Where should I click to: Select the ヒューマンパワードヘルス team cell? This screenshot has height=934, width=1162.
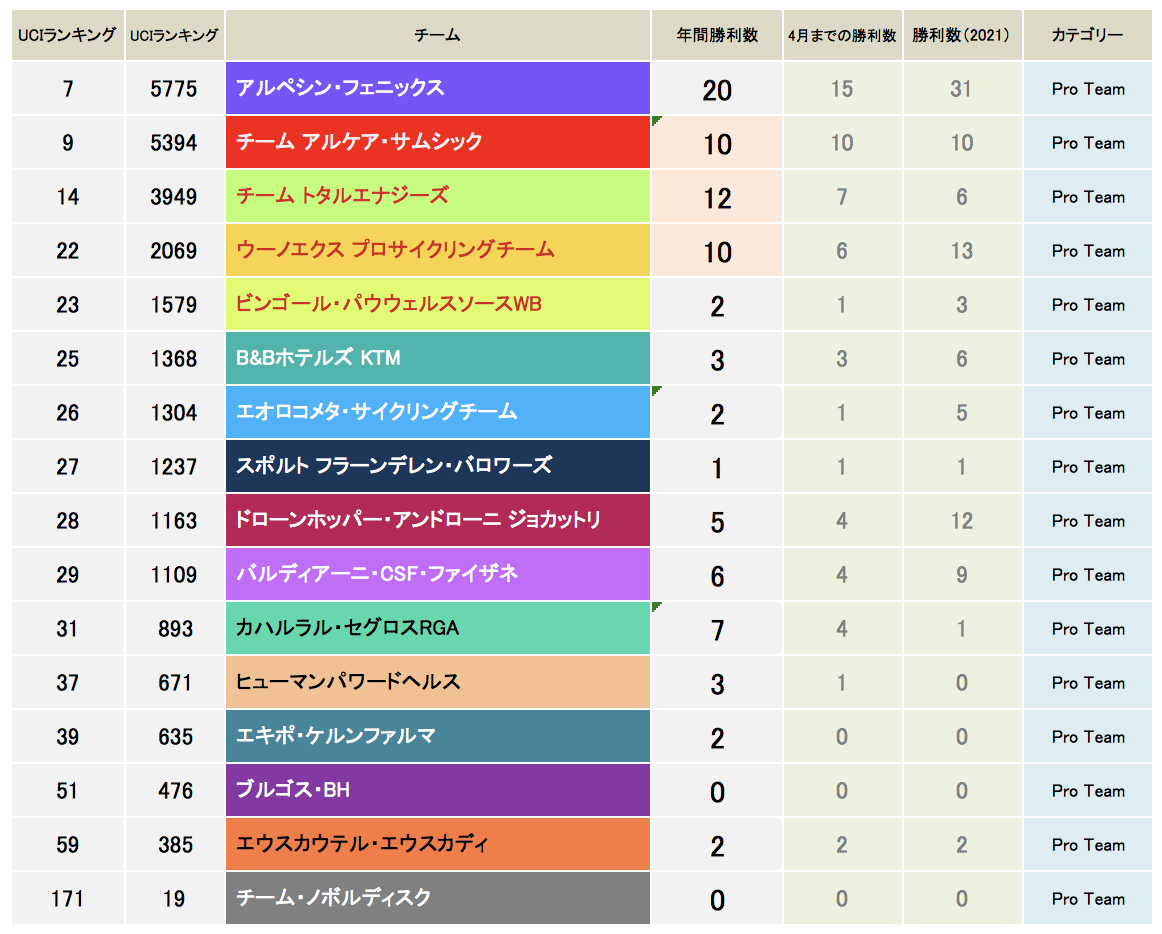pyautogui.click(x=438, y=683)
